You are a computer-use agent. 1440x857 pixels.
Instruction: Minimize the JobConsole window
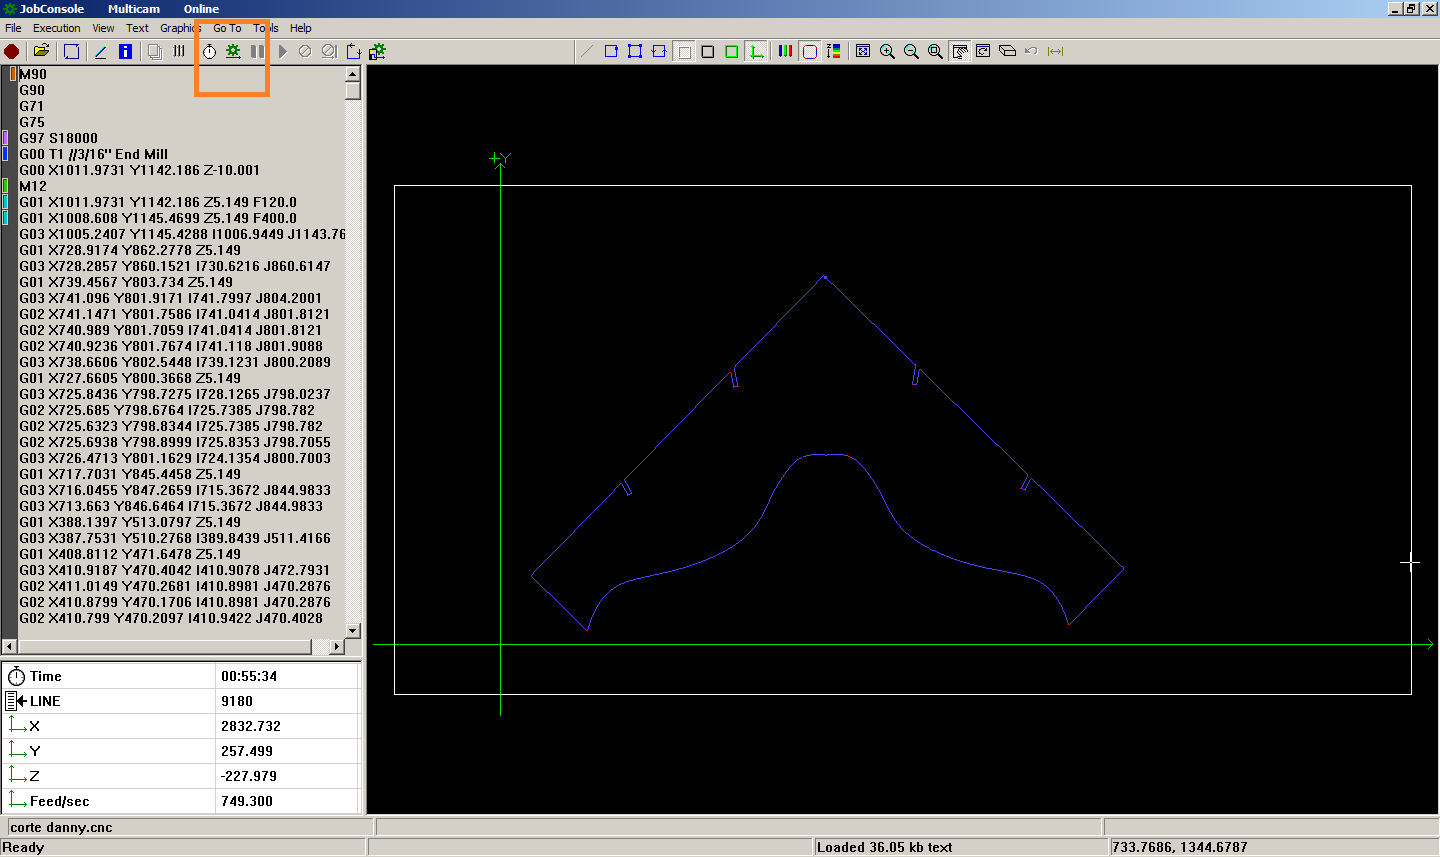point(1395,8)
